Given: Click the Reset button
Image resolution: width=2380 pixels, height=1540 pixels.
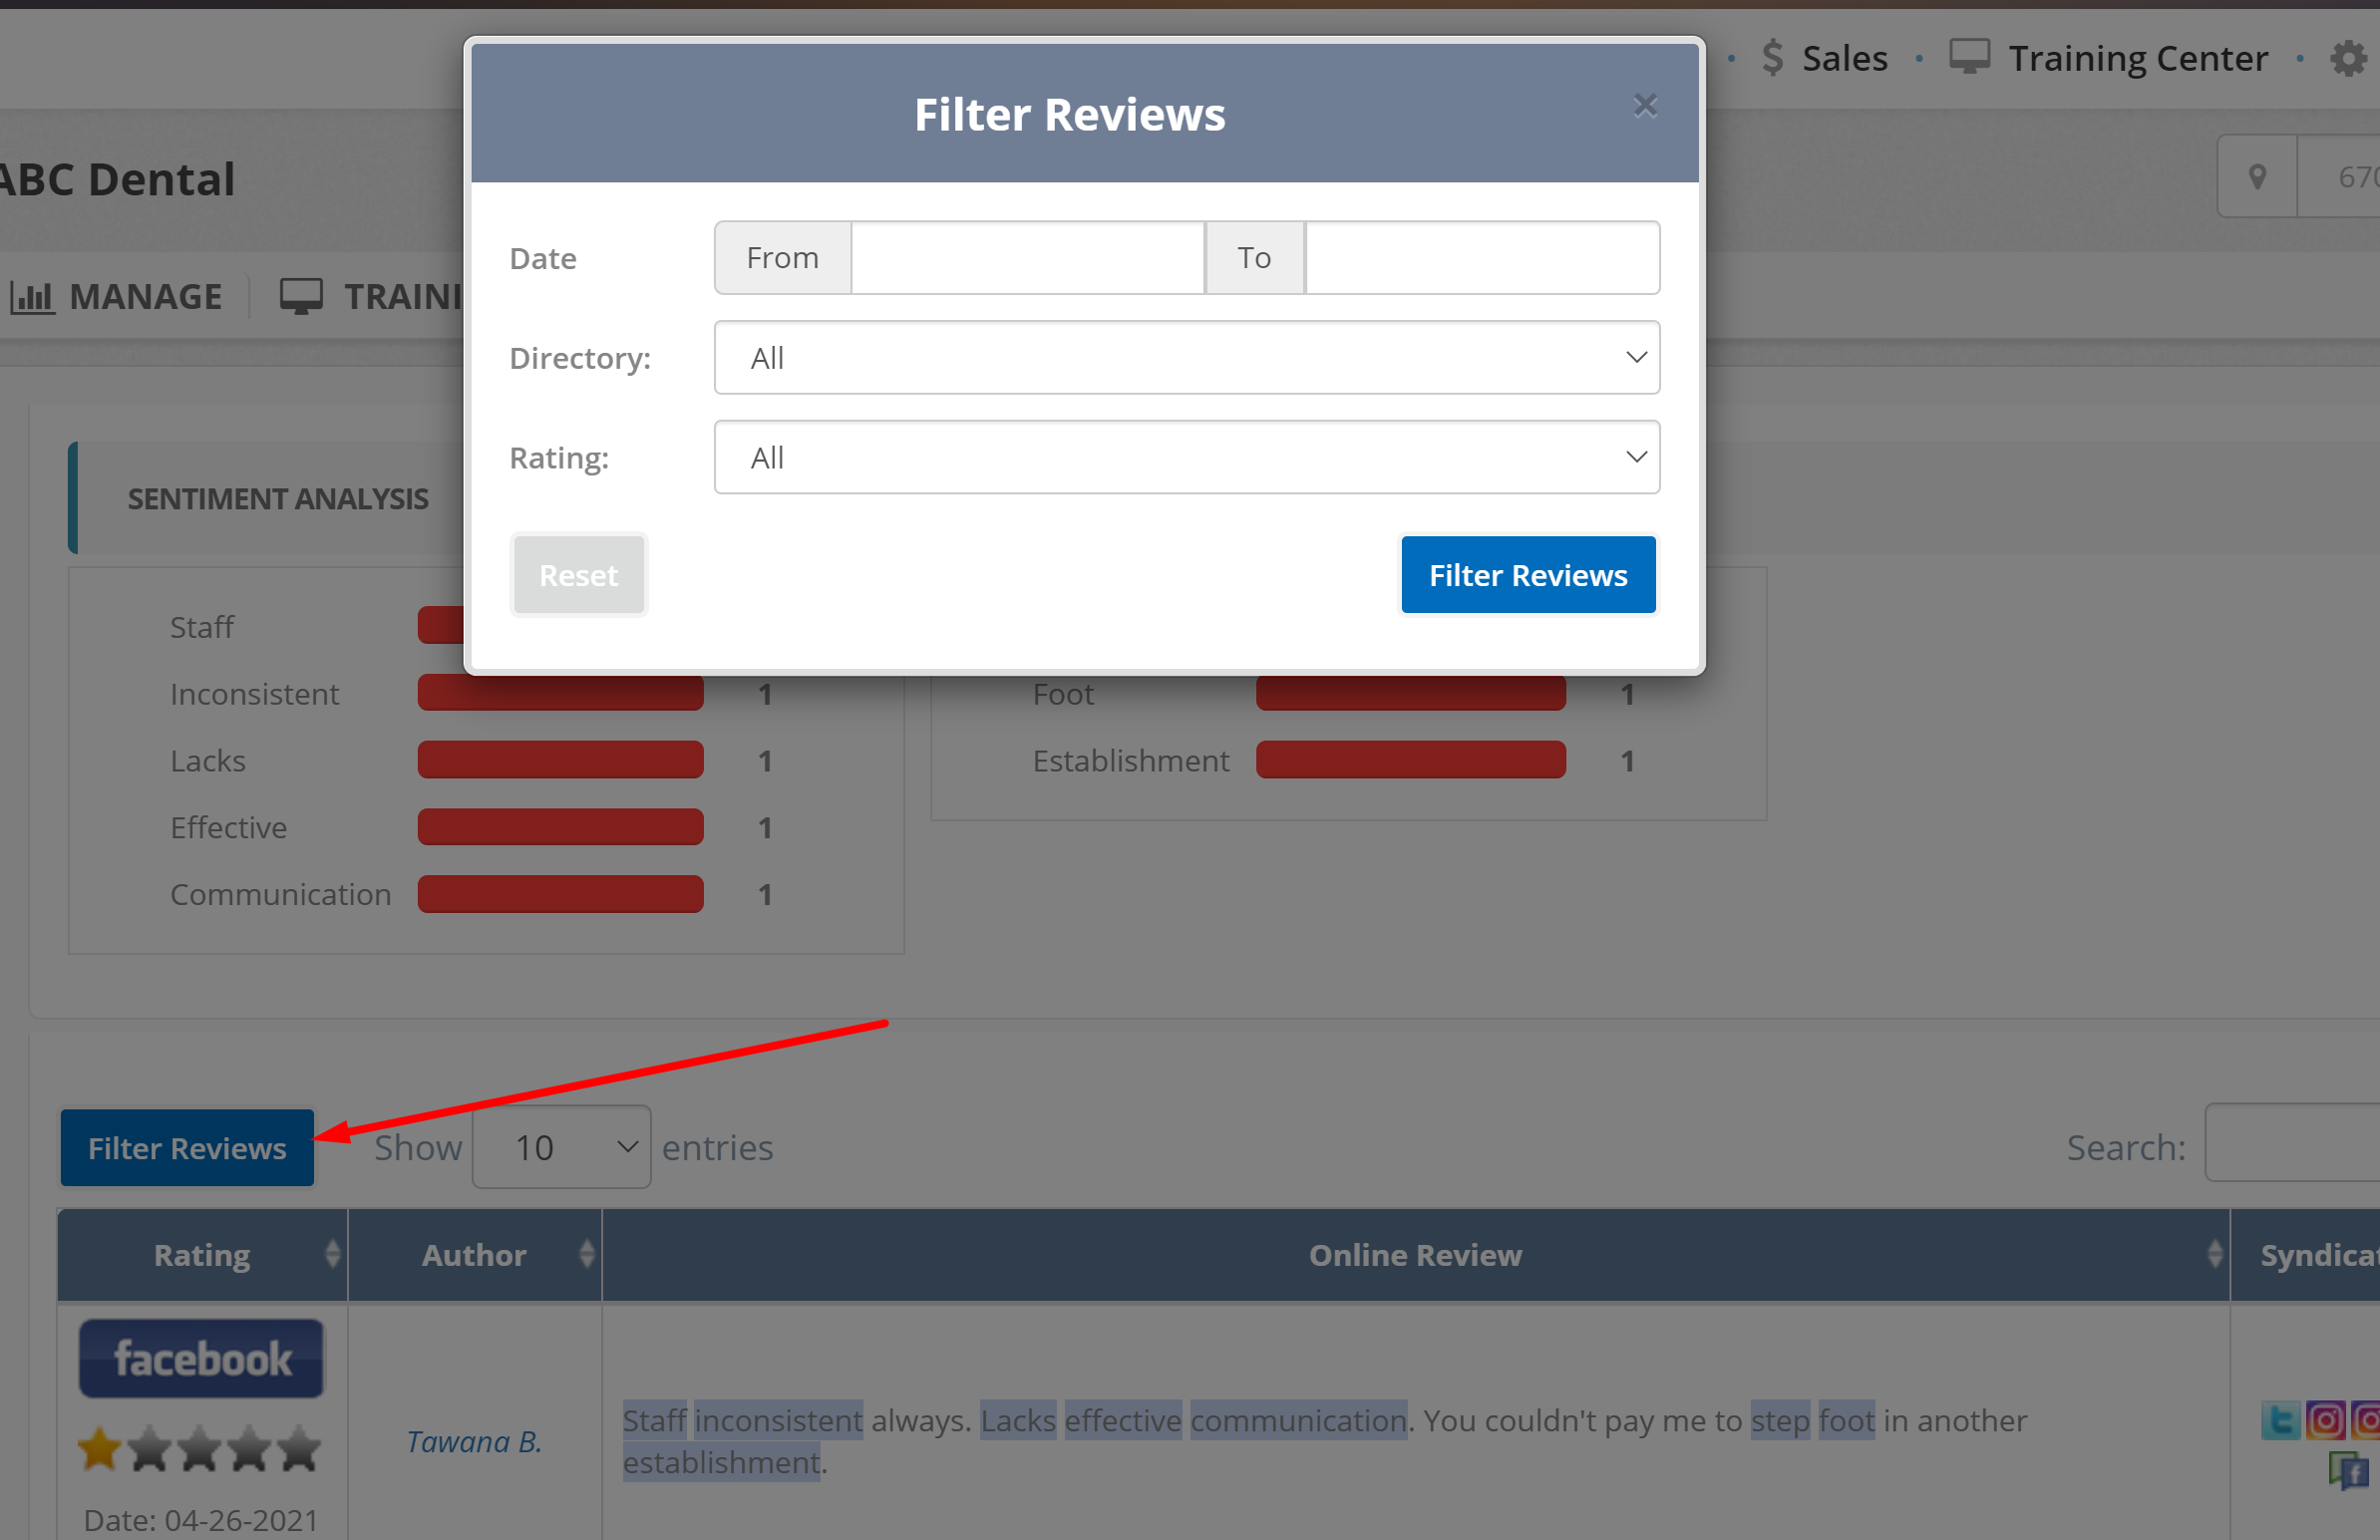Looking at the screenshot, I should pos(578,576).
